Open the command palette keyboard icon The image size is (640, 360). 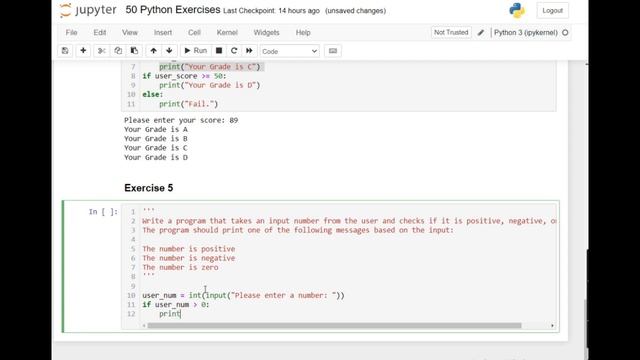tap(333, 51)
